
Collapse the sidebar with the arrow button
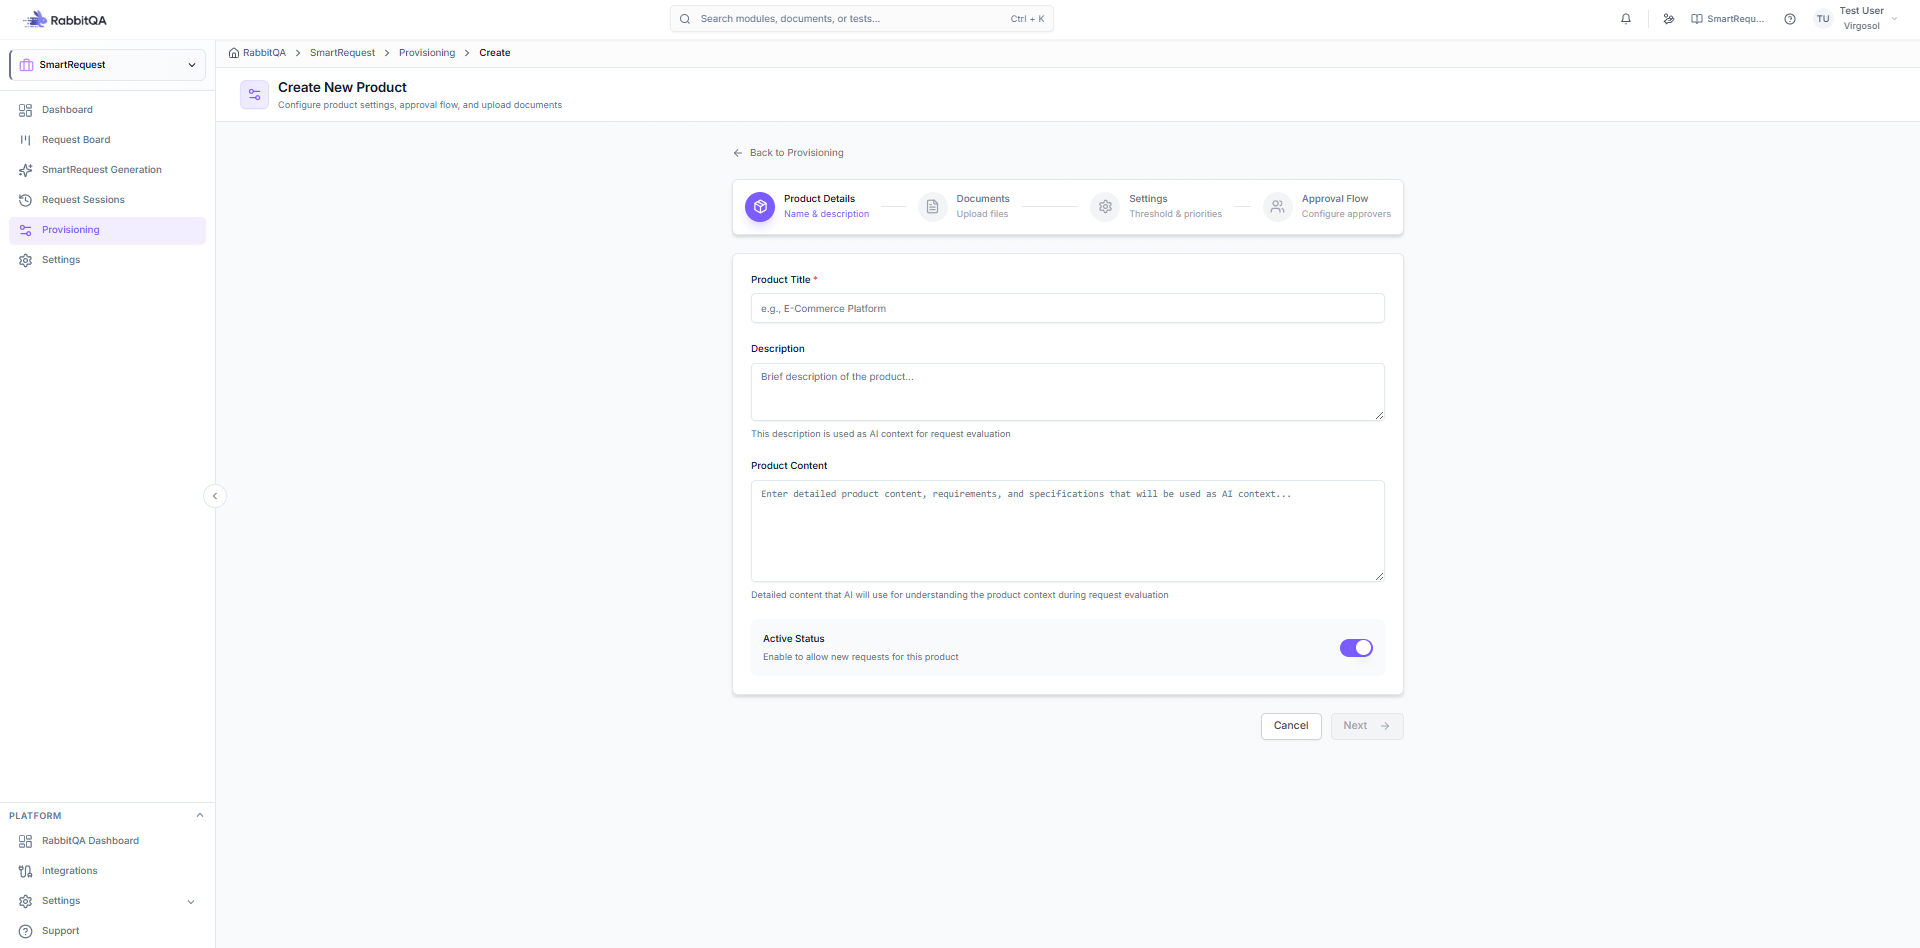click(215, 496)
